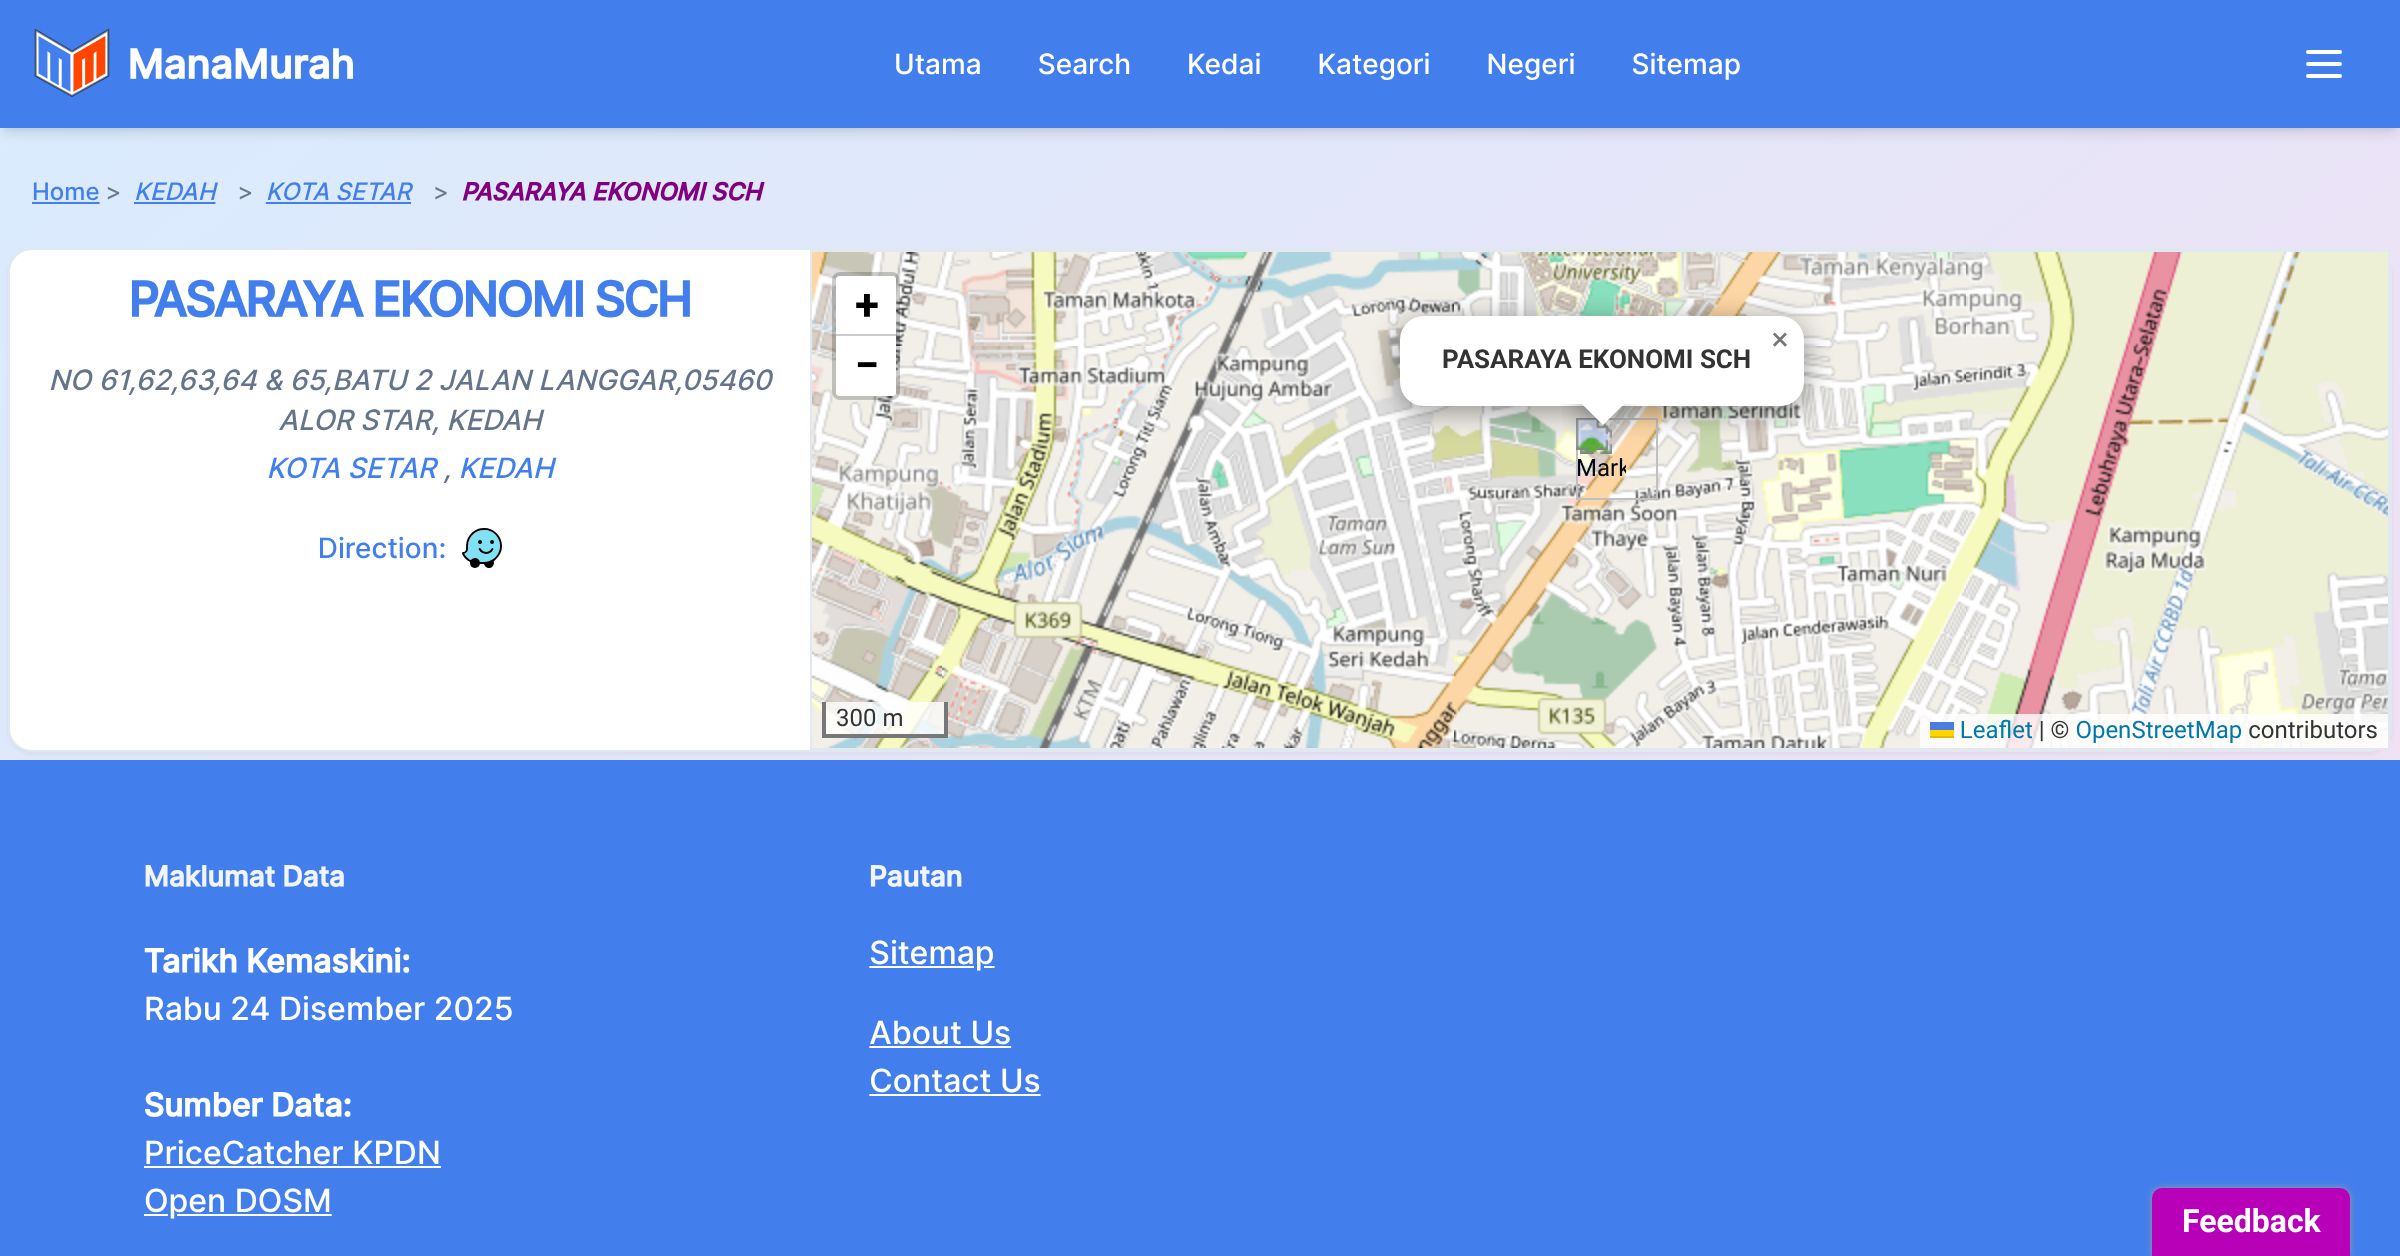Open the Negeri nav item
The image size is (2400, 1256).
click(1530, 64)
